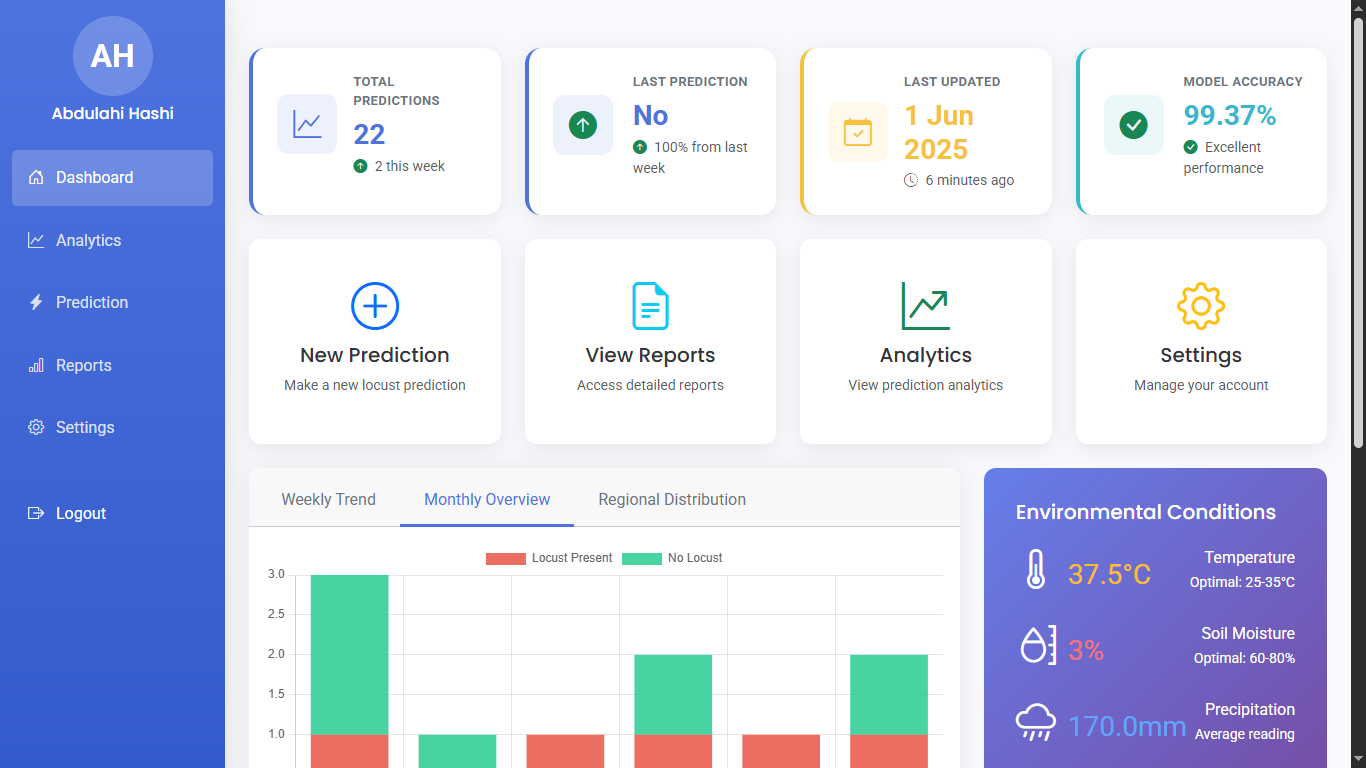Select the Monthly Overview tab
Screen dimensions: 1366x768
tap(487, 499)
